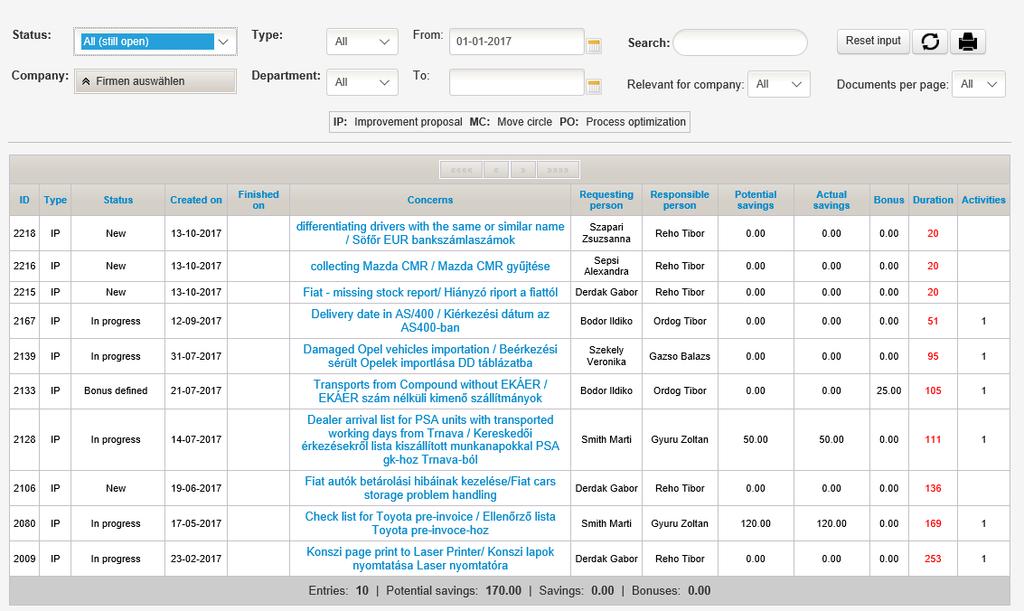The height and width of the screenshot is (611, 1024).
Task: Open the Documents per page dropdown
Action: point(978,84)
